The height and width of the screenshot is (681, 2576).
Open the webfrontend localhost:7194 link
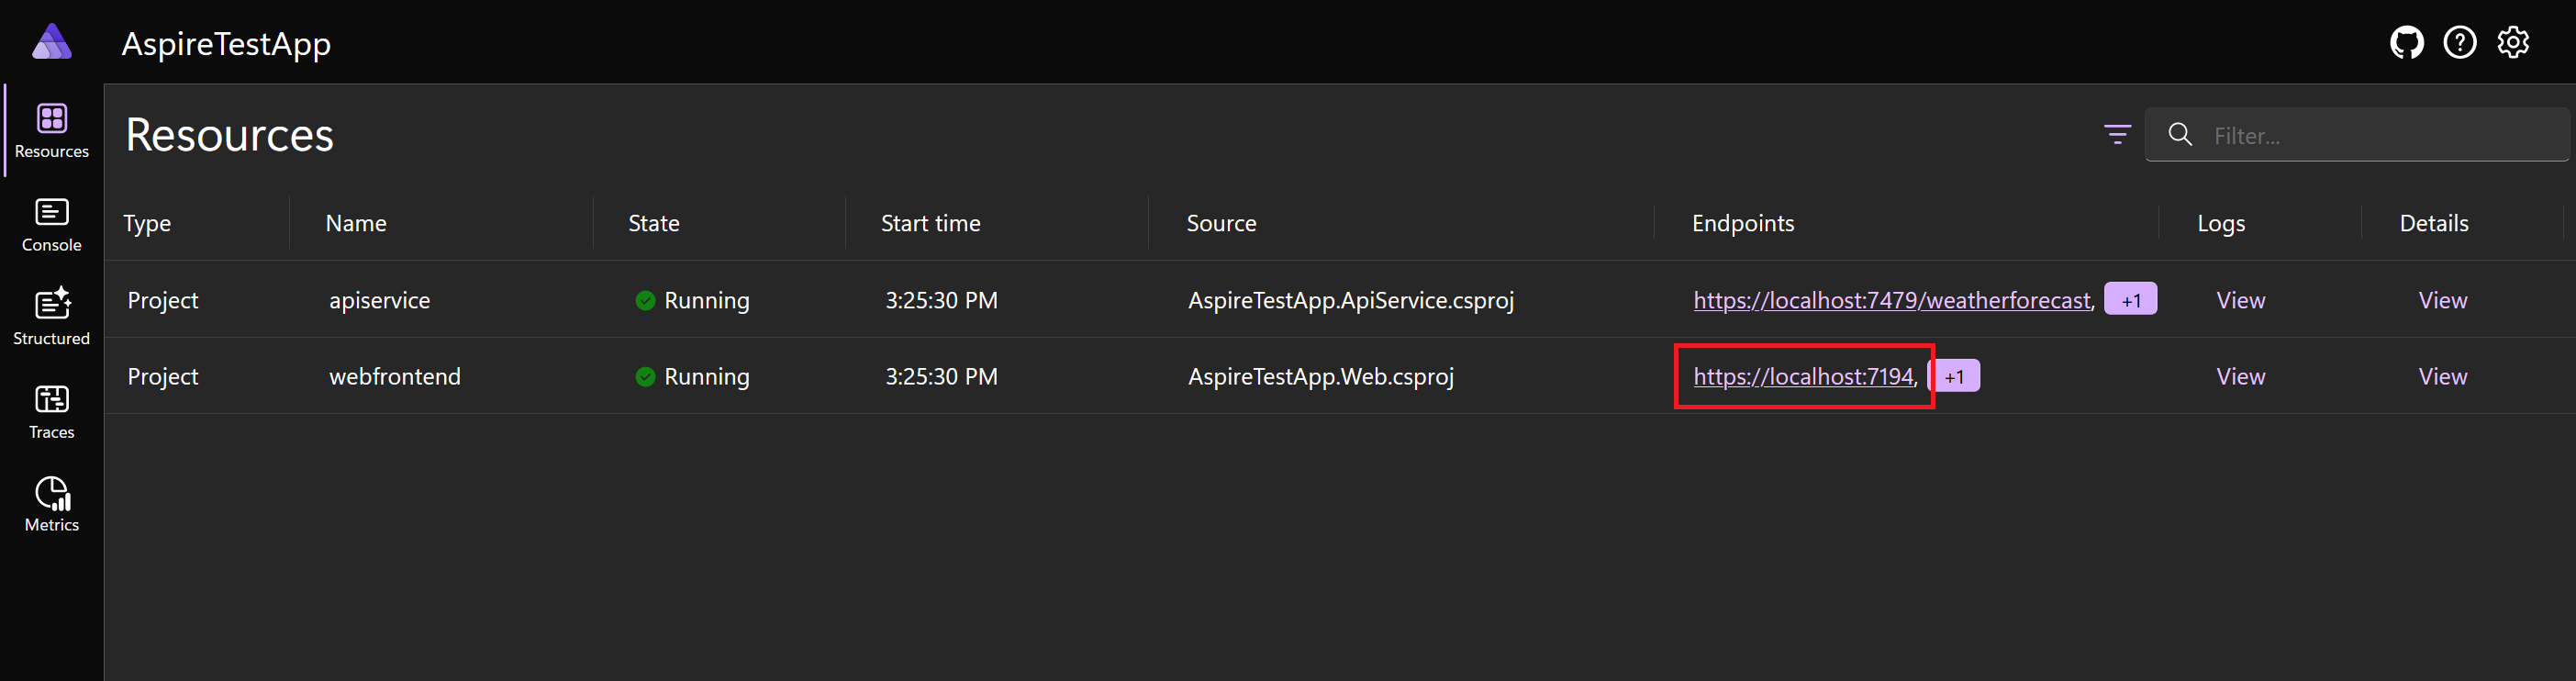pos(1803,377)
